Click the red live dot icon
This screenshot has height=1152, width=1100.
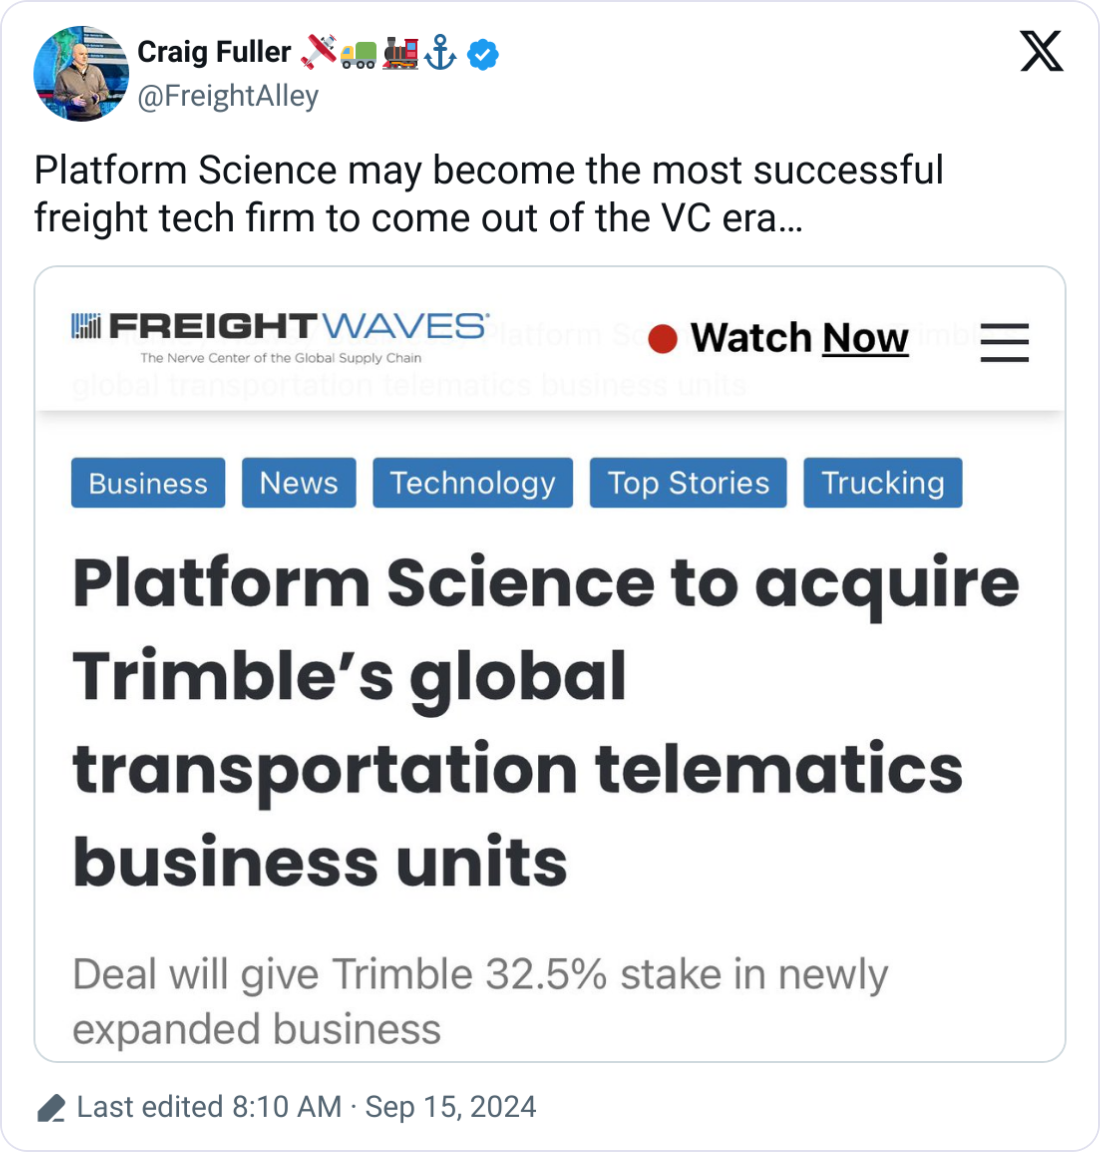(662, 339)
